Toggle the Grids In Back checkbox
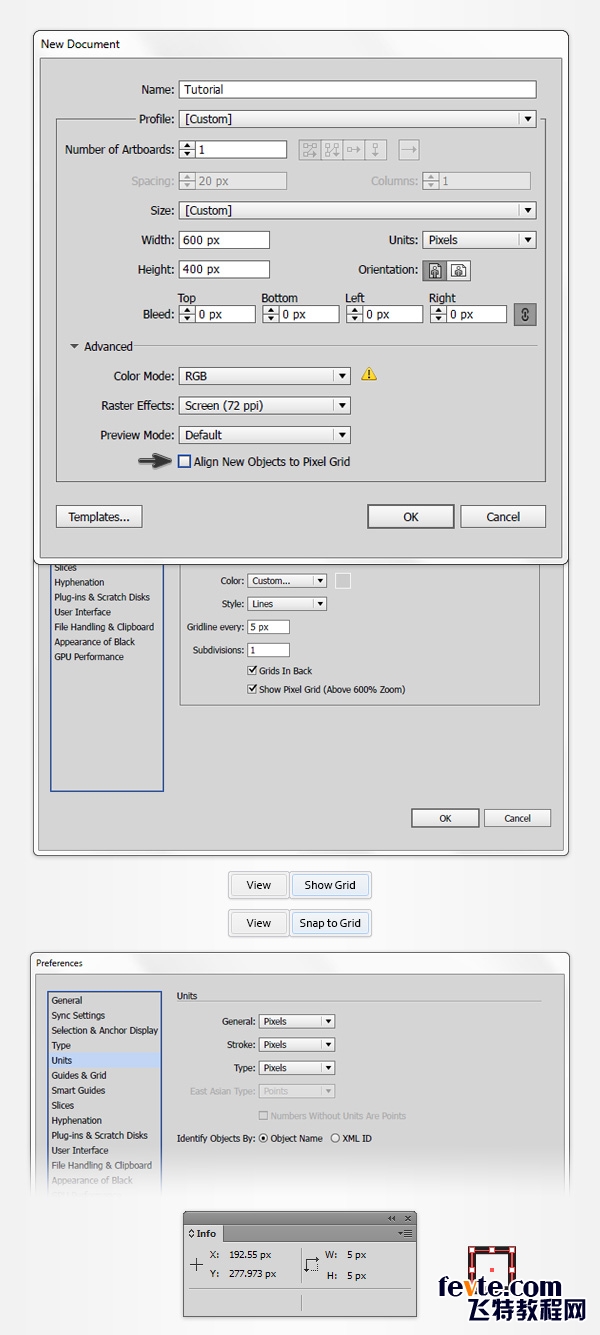 [x=252, y=671]
